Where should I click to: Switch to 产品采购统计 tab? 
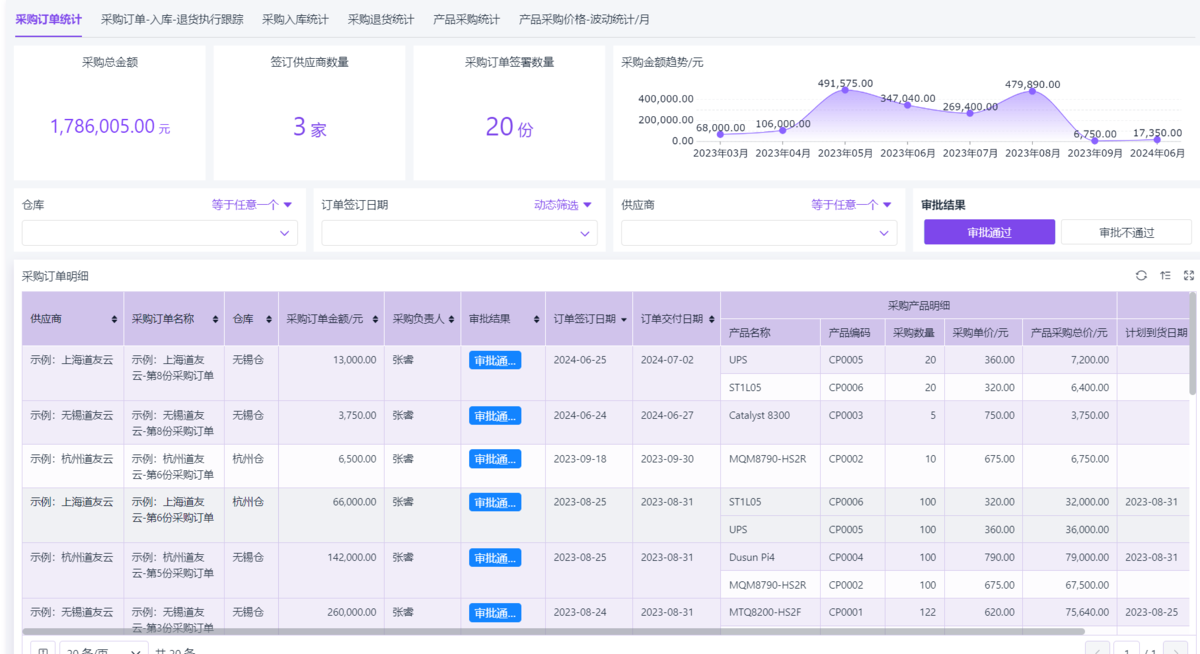click(x=466, y=19)
